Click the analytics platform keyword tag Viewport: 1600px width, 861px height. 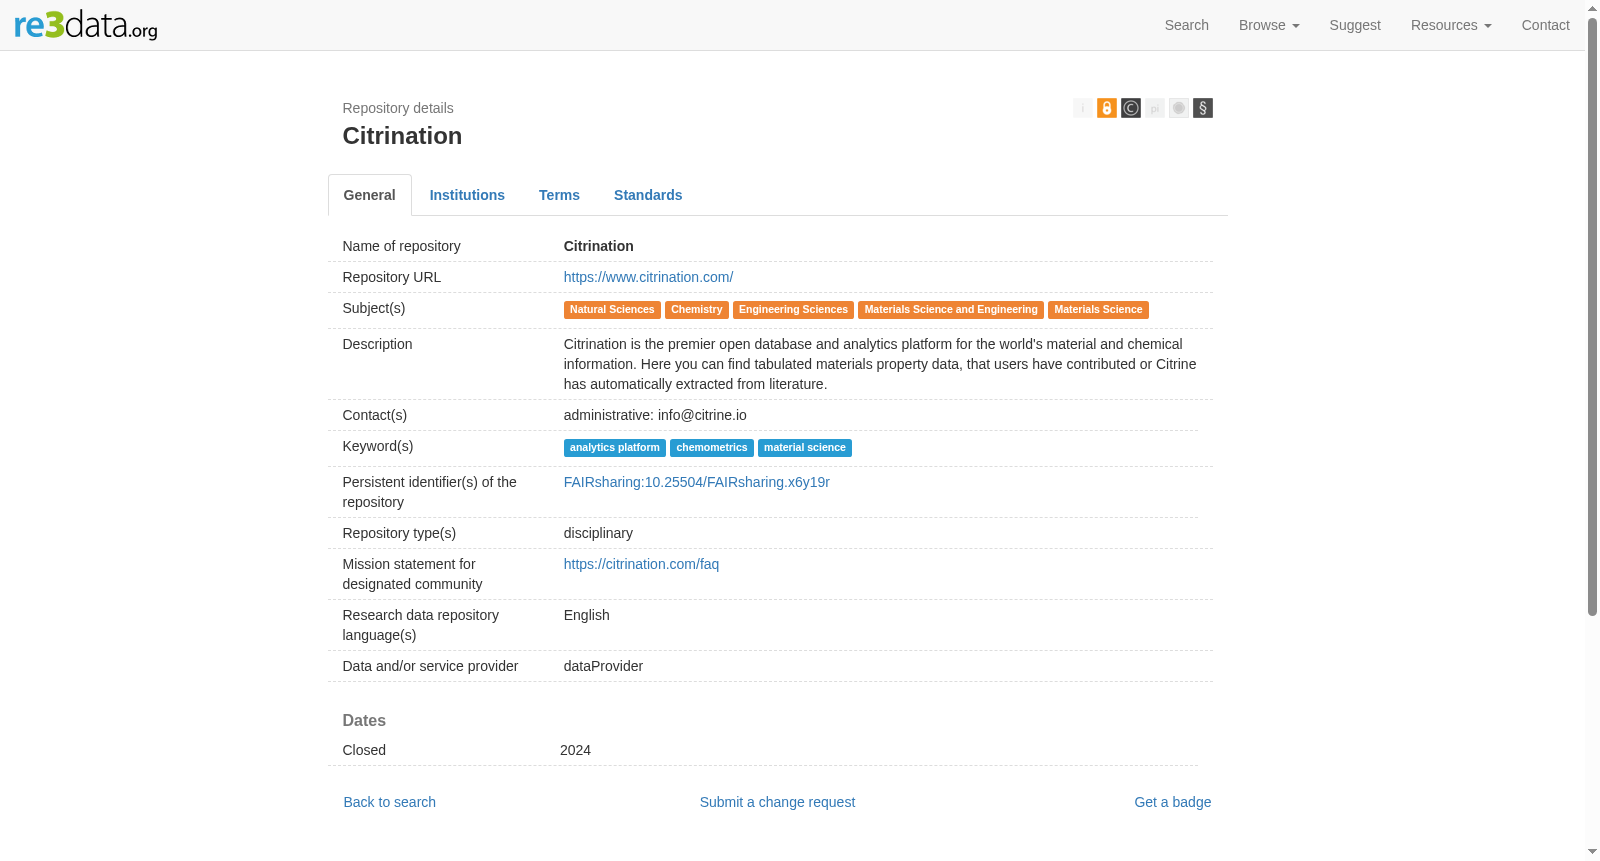click(615, 448)
